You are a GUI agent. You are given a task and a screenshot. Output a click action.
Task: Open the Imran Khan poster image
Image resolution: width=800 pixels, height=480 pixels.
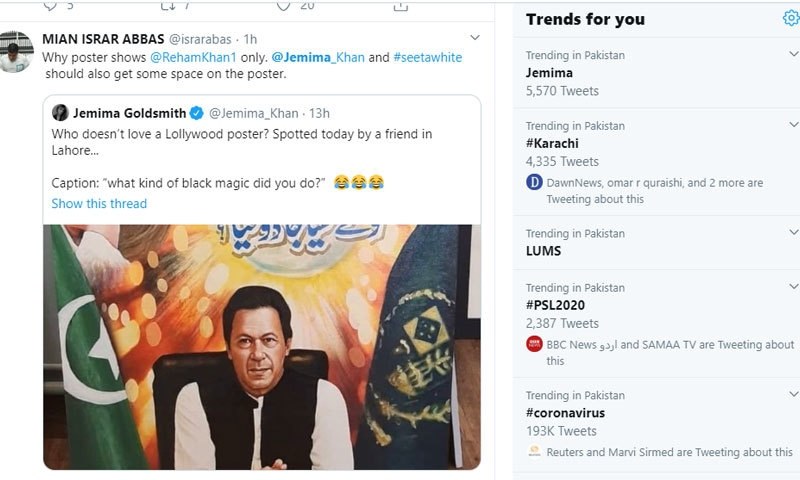[262, 346]
